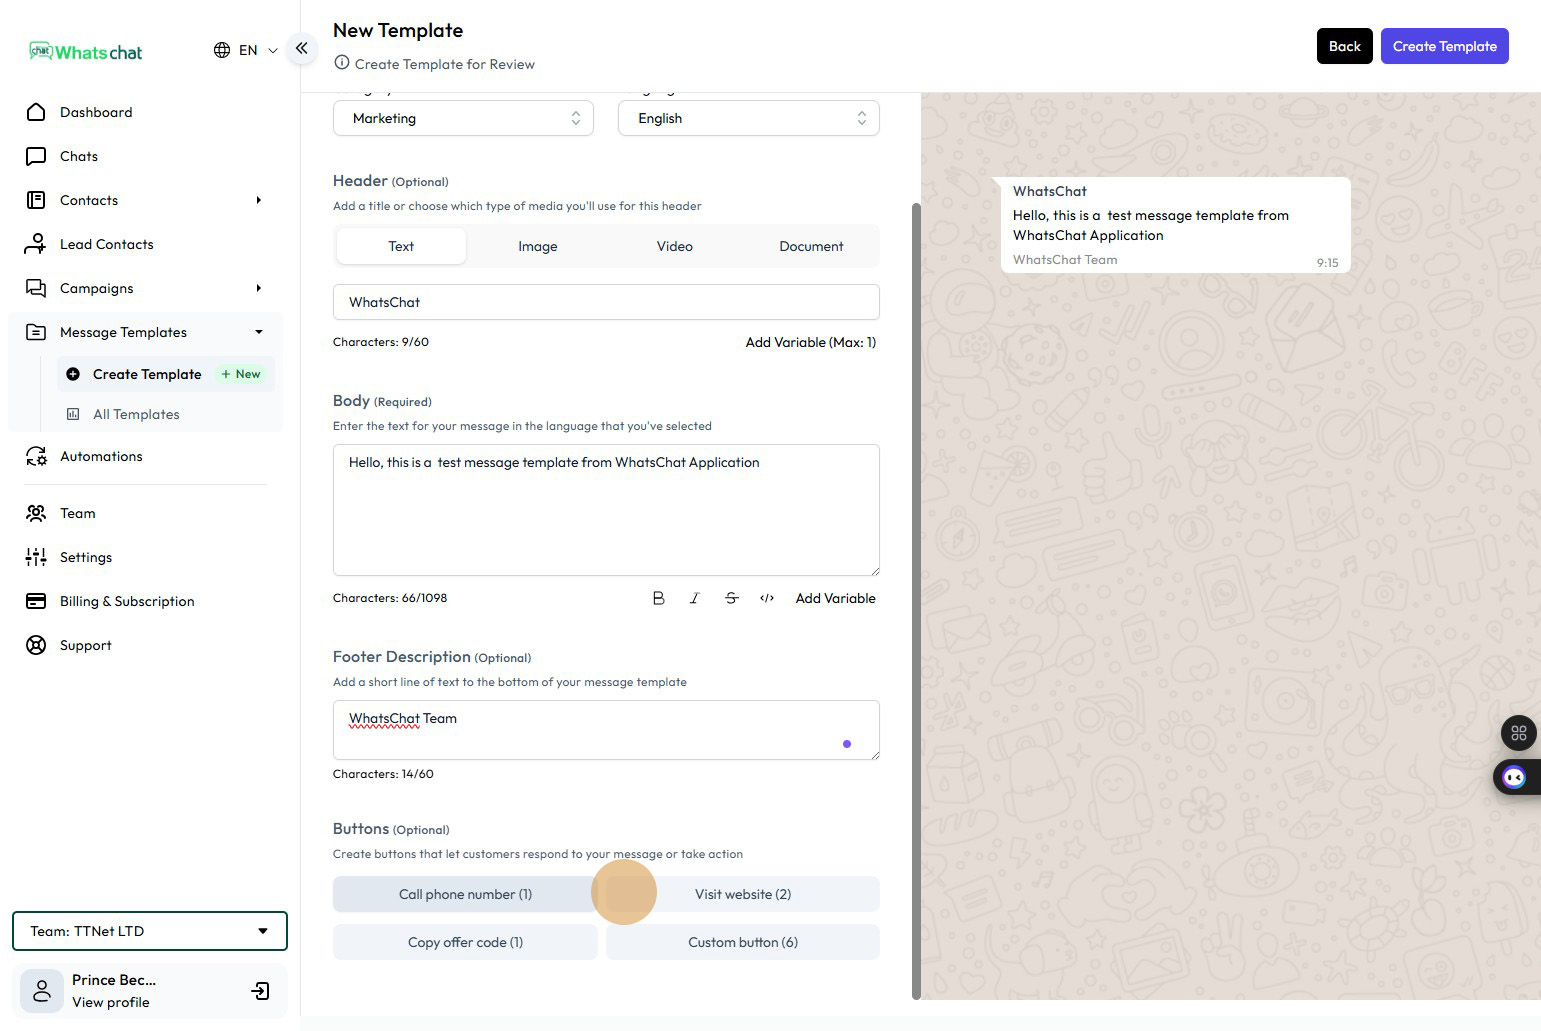
Task: Select the Document header type
Action: (x=811, y=246)
